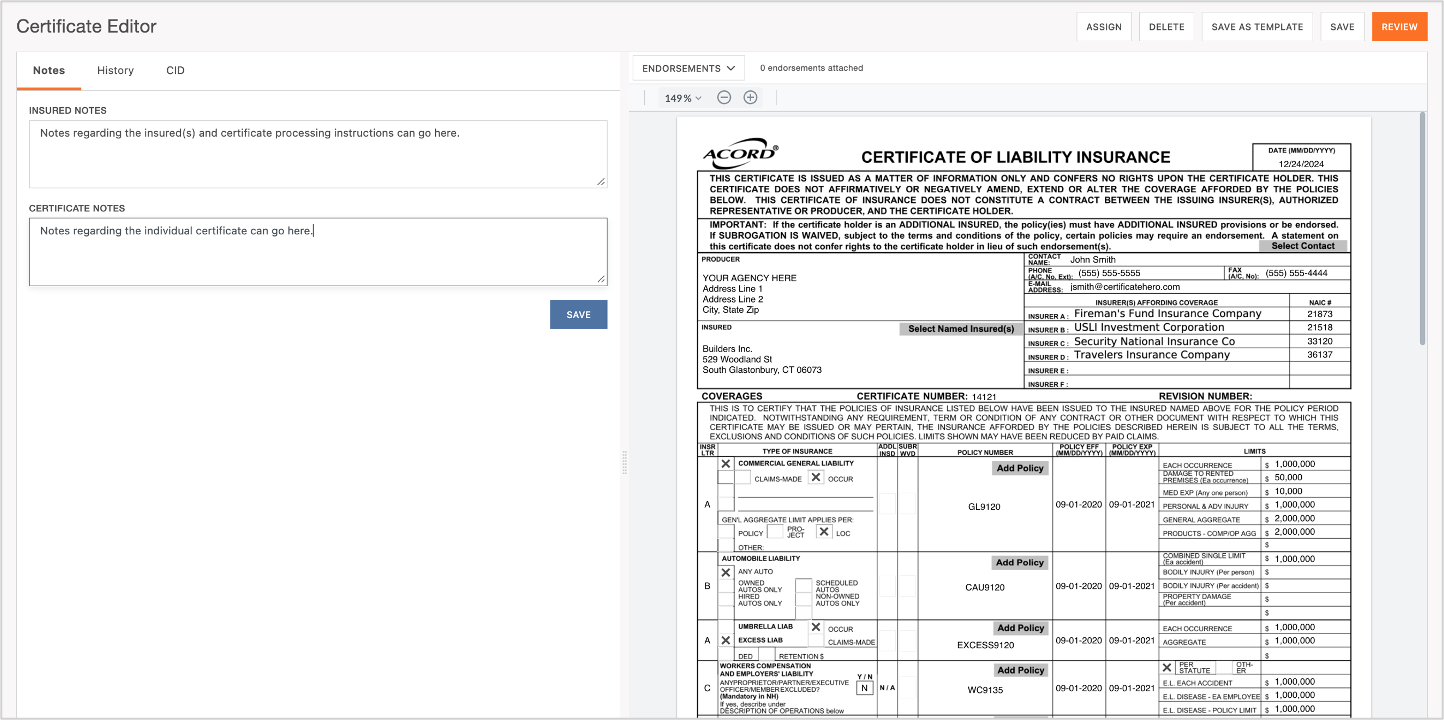Uncheck the Occur checkbox for Commercial General Liability
The width and height of the screenshot is (1444, 720).
(x=815, y=478)
